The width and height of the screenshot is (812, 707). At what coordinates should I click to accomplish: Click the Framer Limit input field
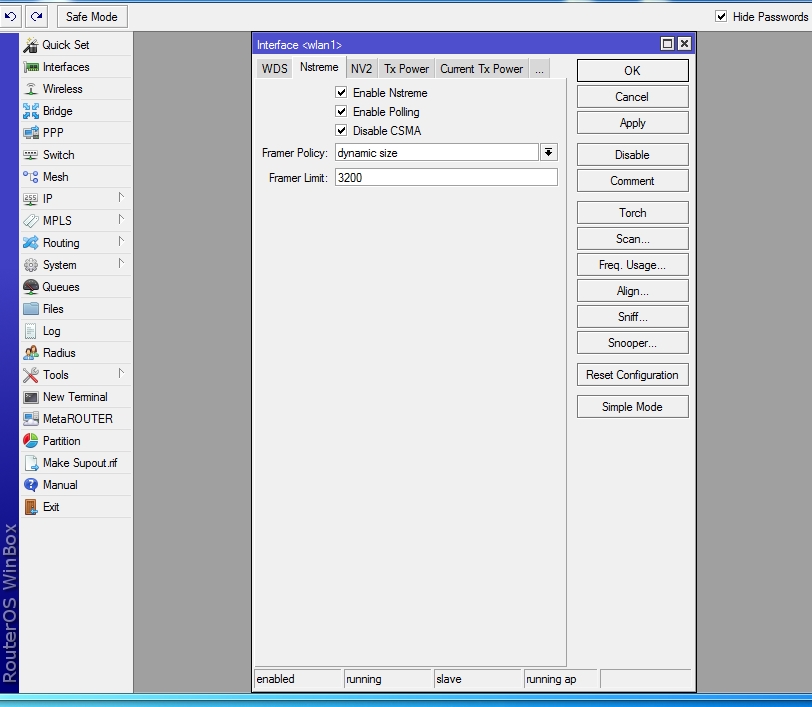click(446, 177)
